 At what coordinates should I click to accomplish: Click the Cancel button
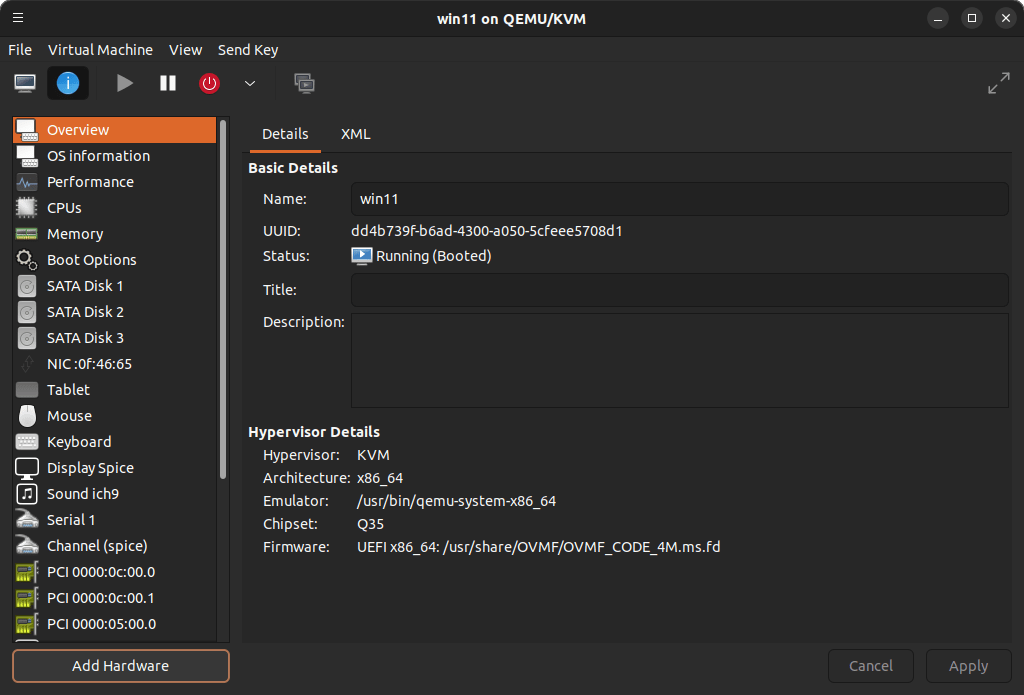[870, 666]
